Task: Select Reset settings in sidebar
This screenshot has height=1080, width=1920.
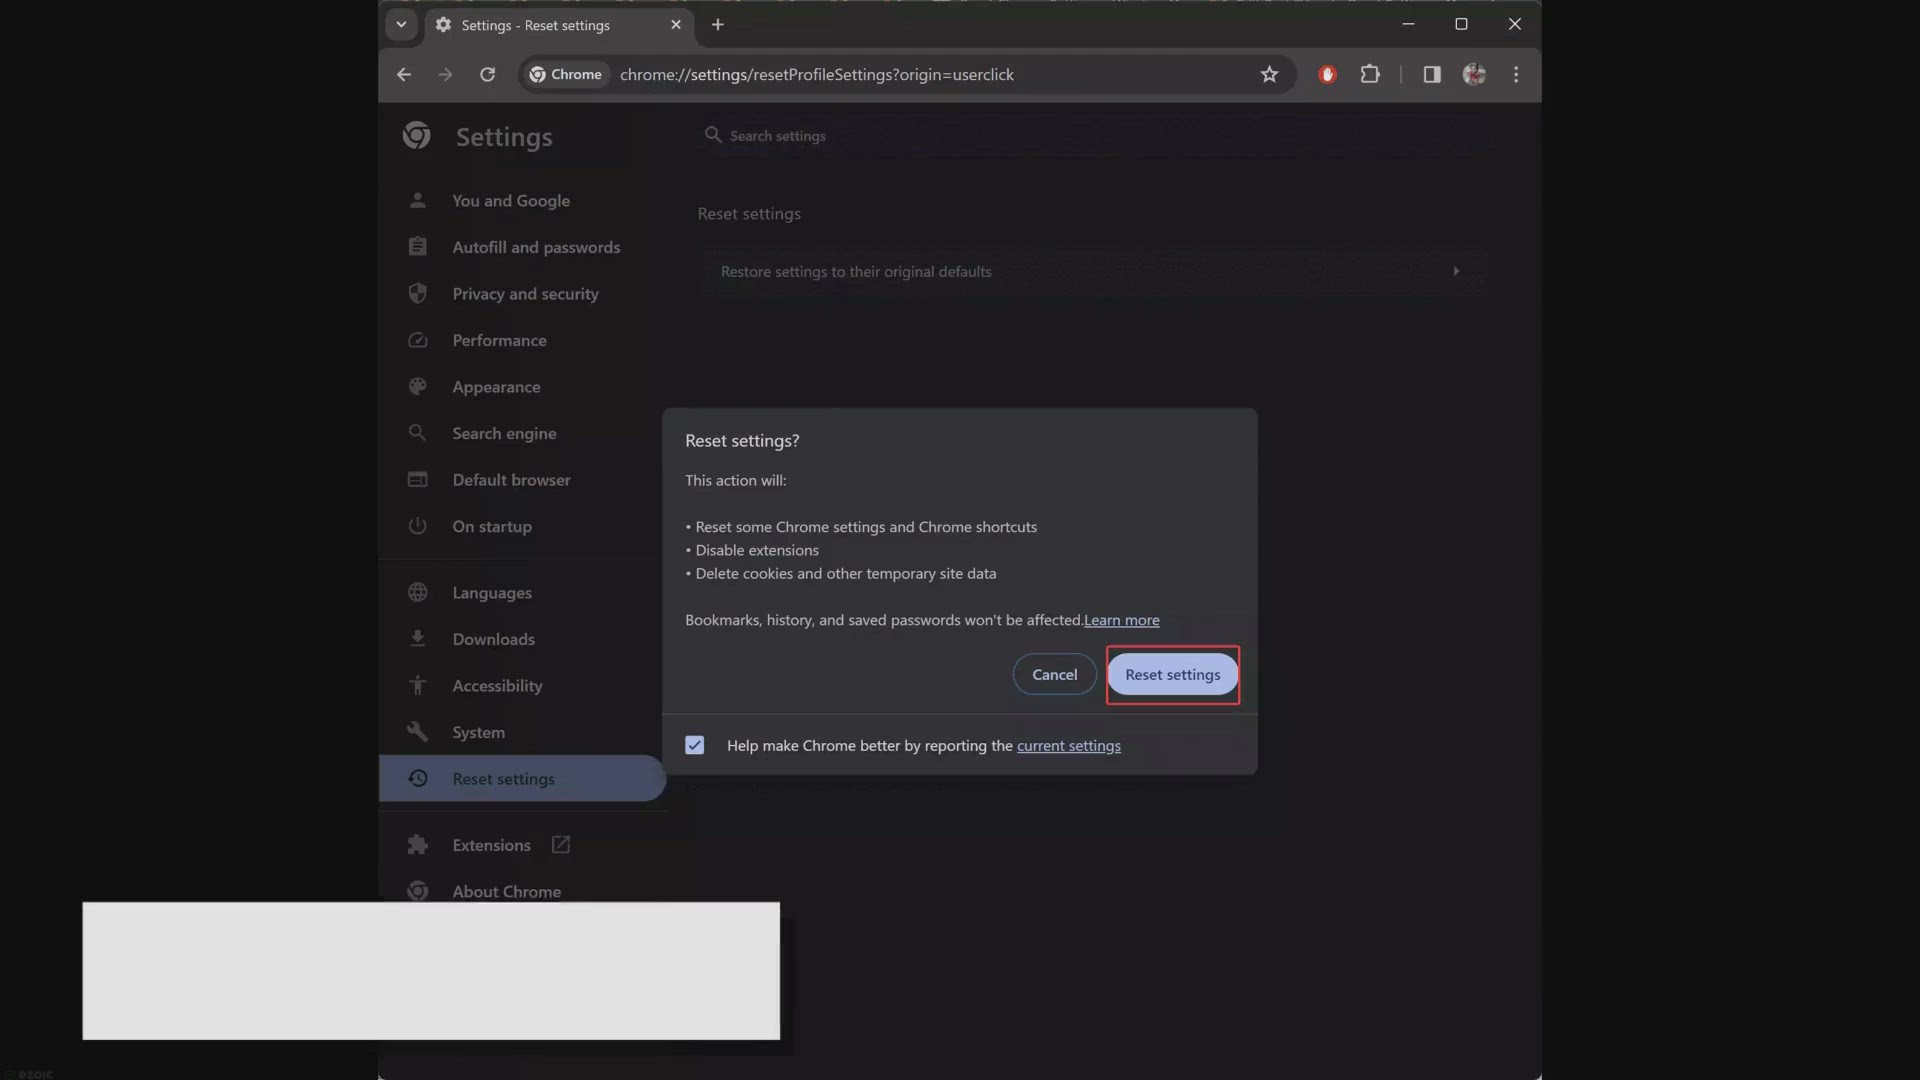Action: pyautogui.click(x=521, y=778)
